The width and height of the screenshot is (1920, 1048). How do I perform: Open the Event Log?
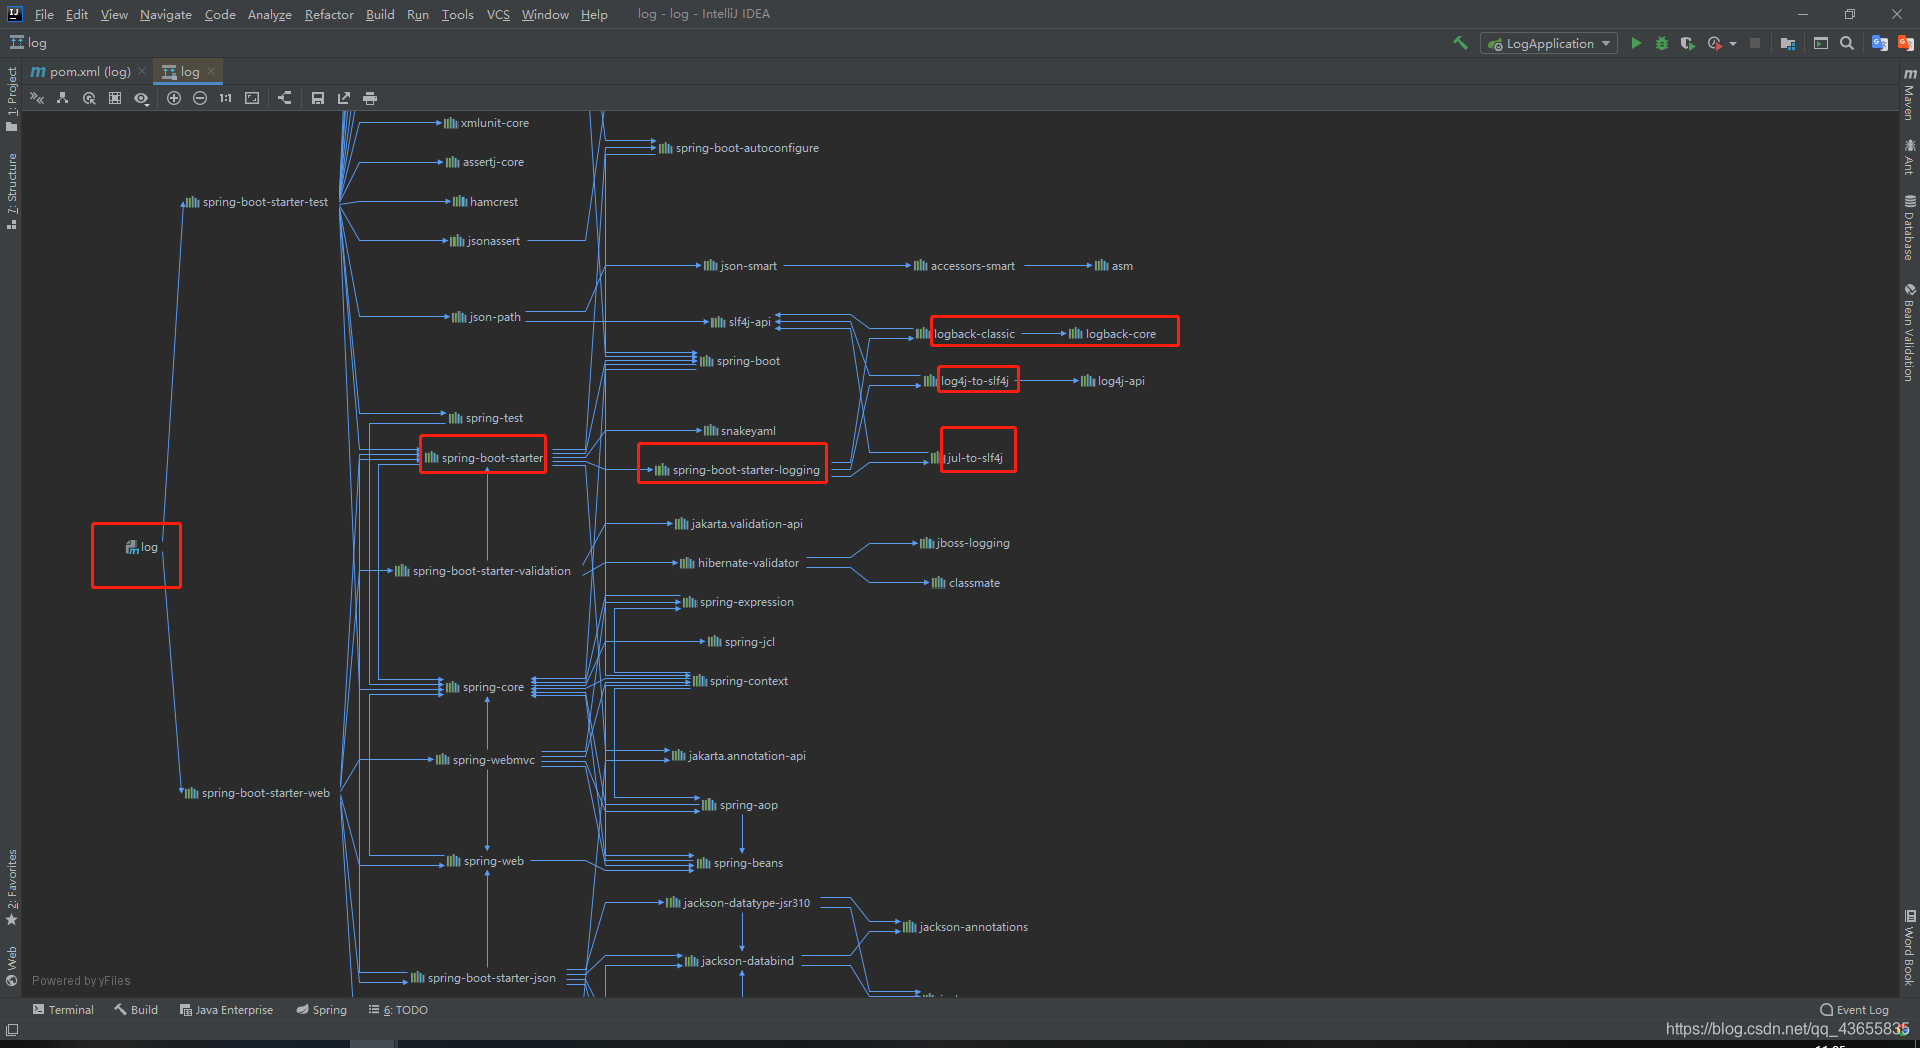point(1854,1010)
